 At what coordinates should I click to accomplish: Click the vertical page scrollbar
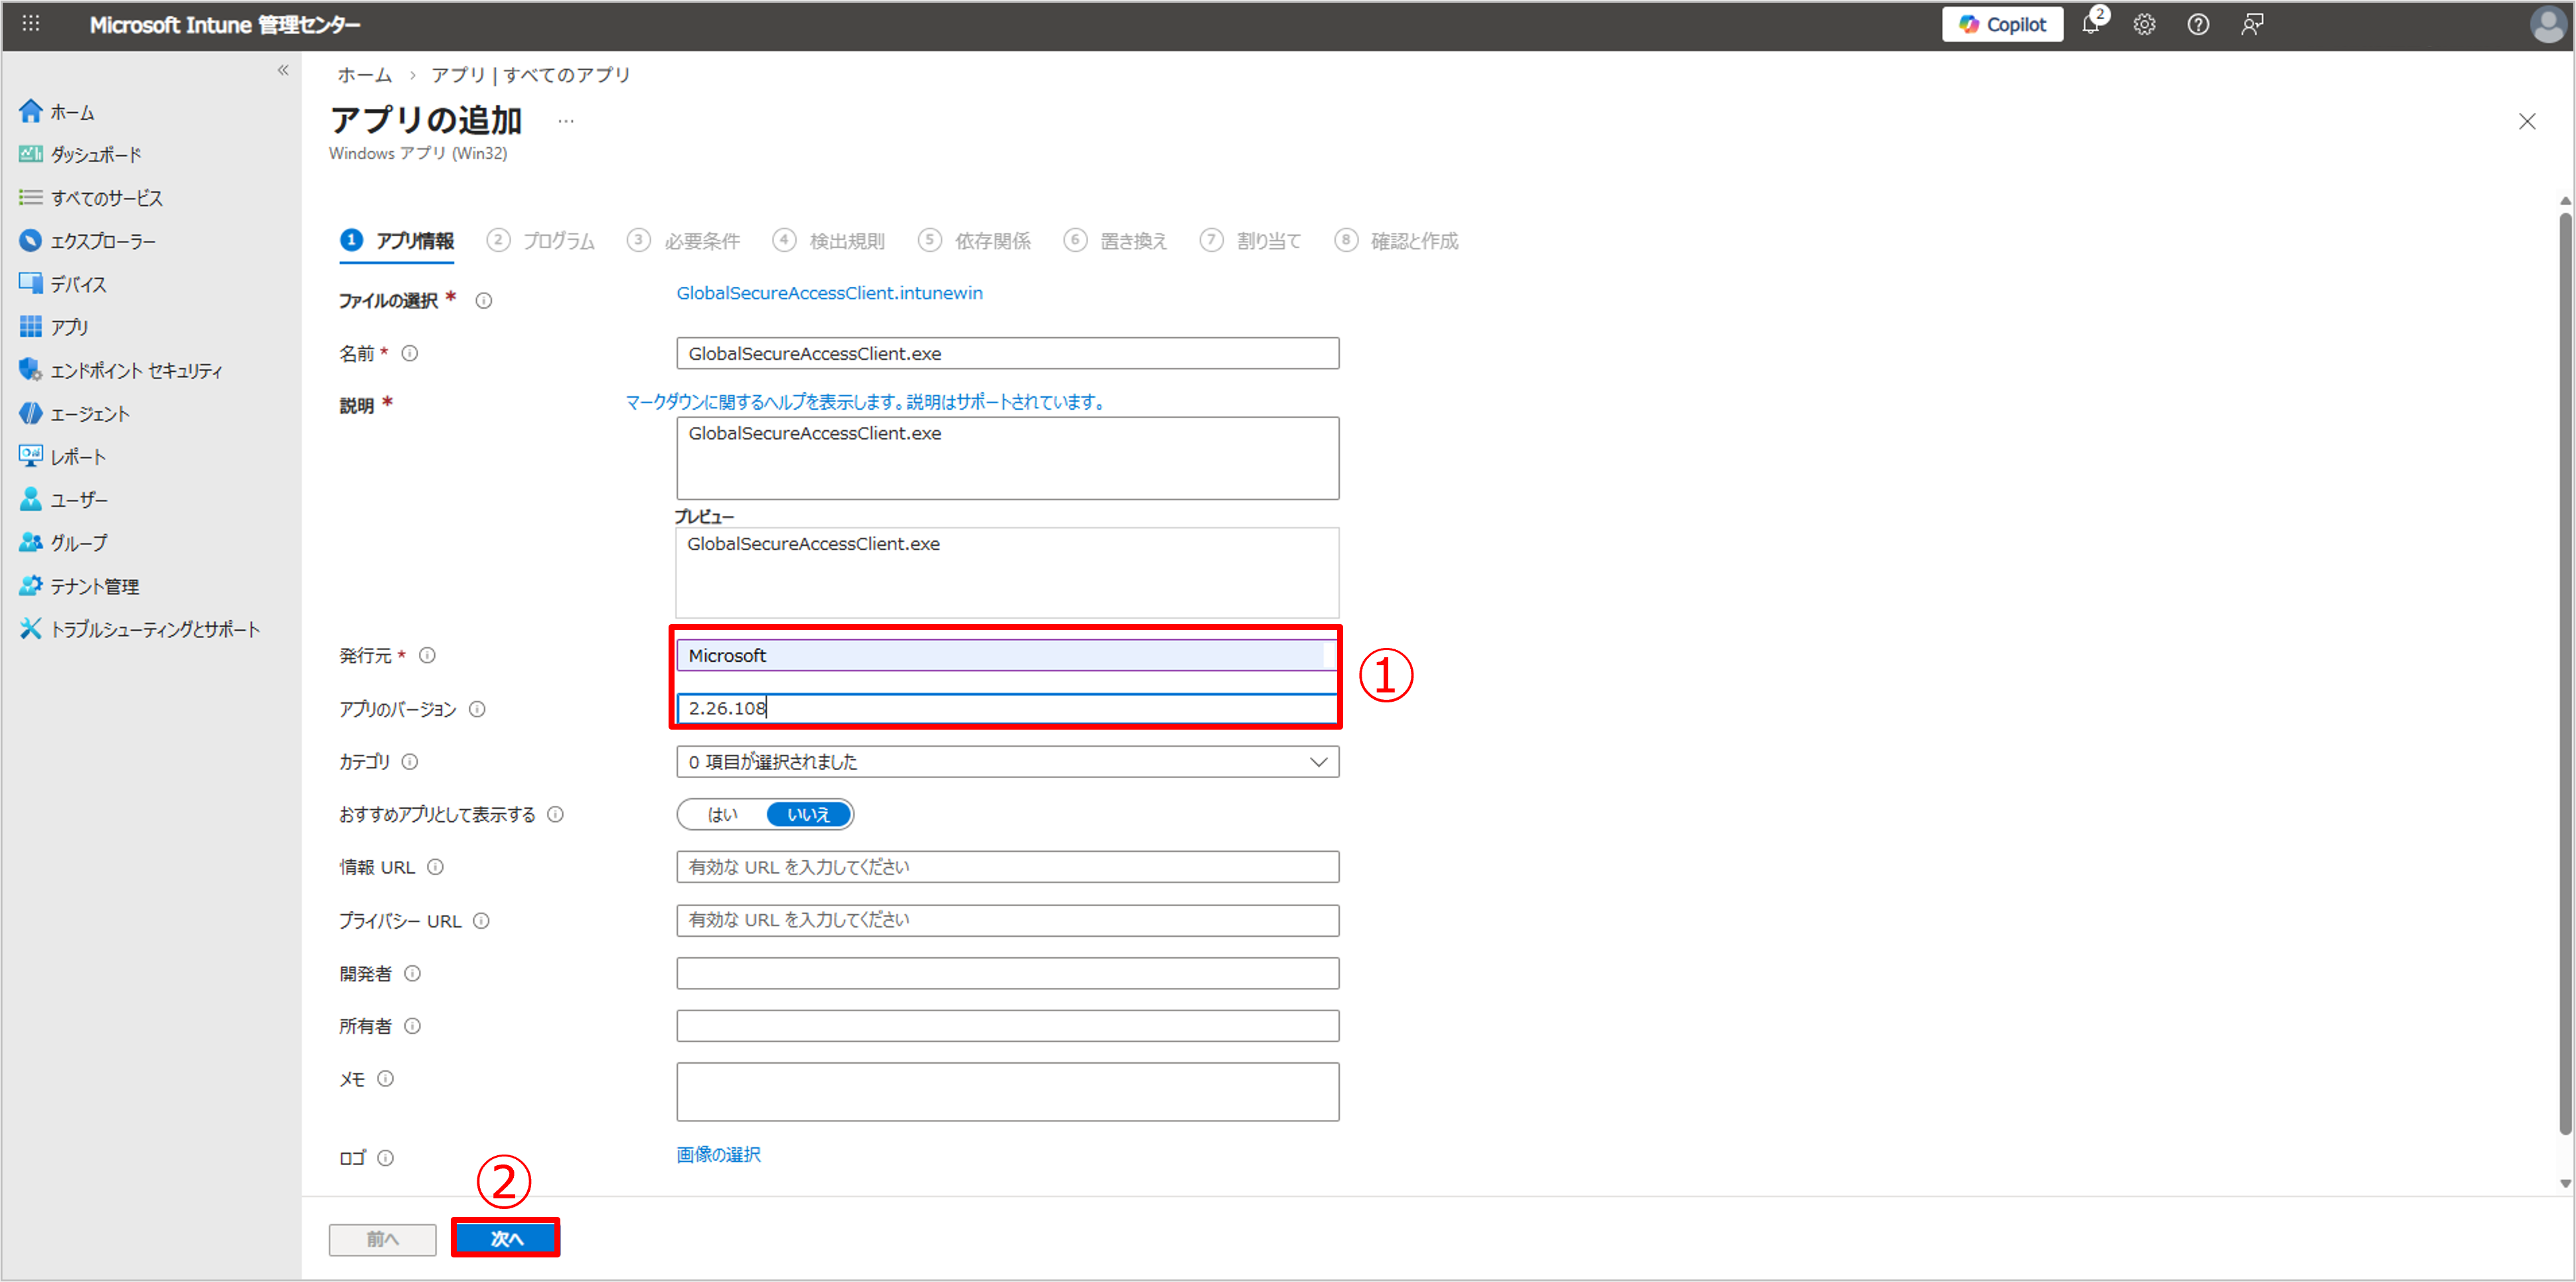click(x=2564, y=674)
